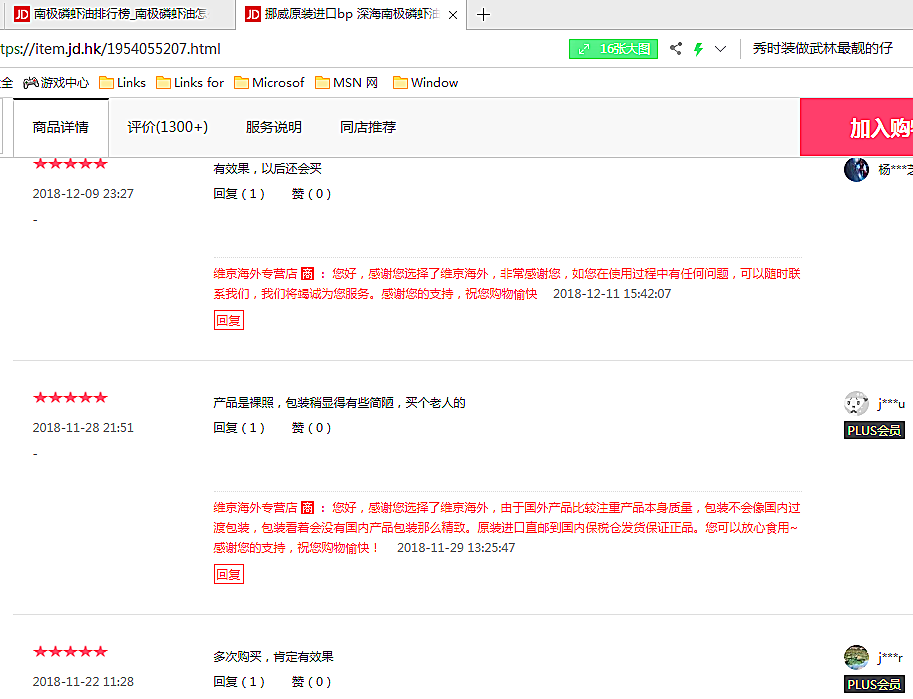The image size is (913, 699).
Task: Open the MSN 网 bookmark folder
Action: pyautogui.click(x=347, y=83)
